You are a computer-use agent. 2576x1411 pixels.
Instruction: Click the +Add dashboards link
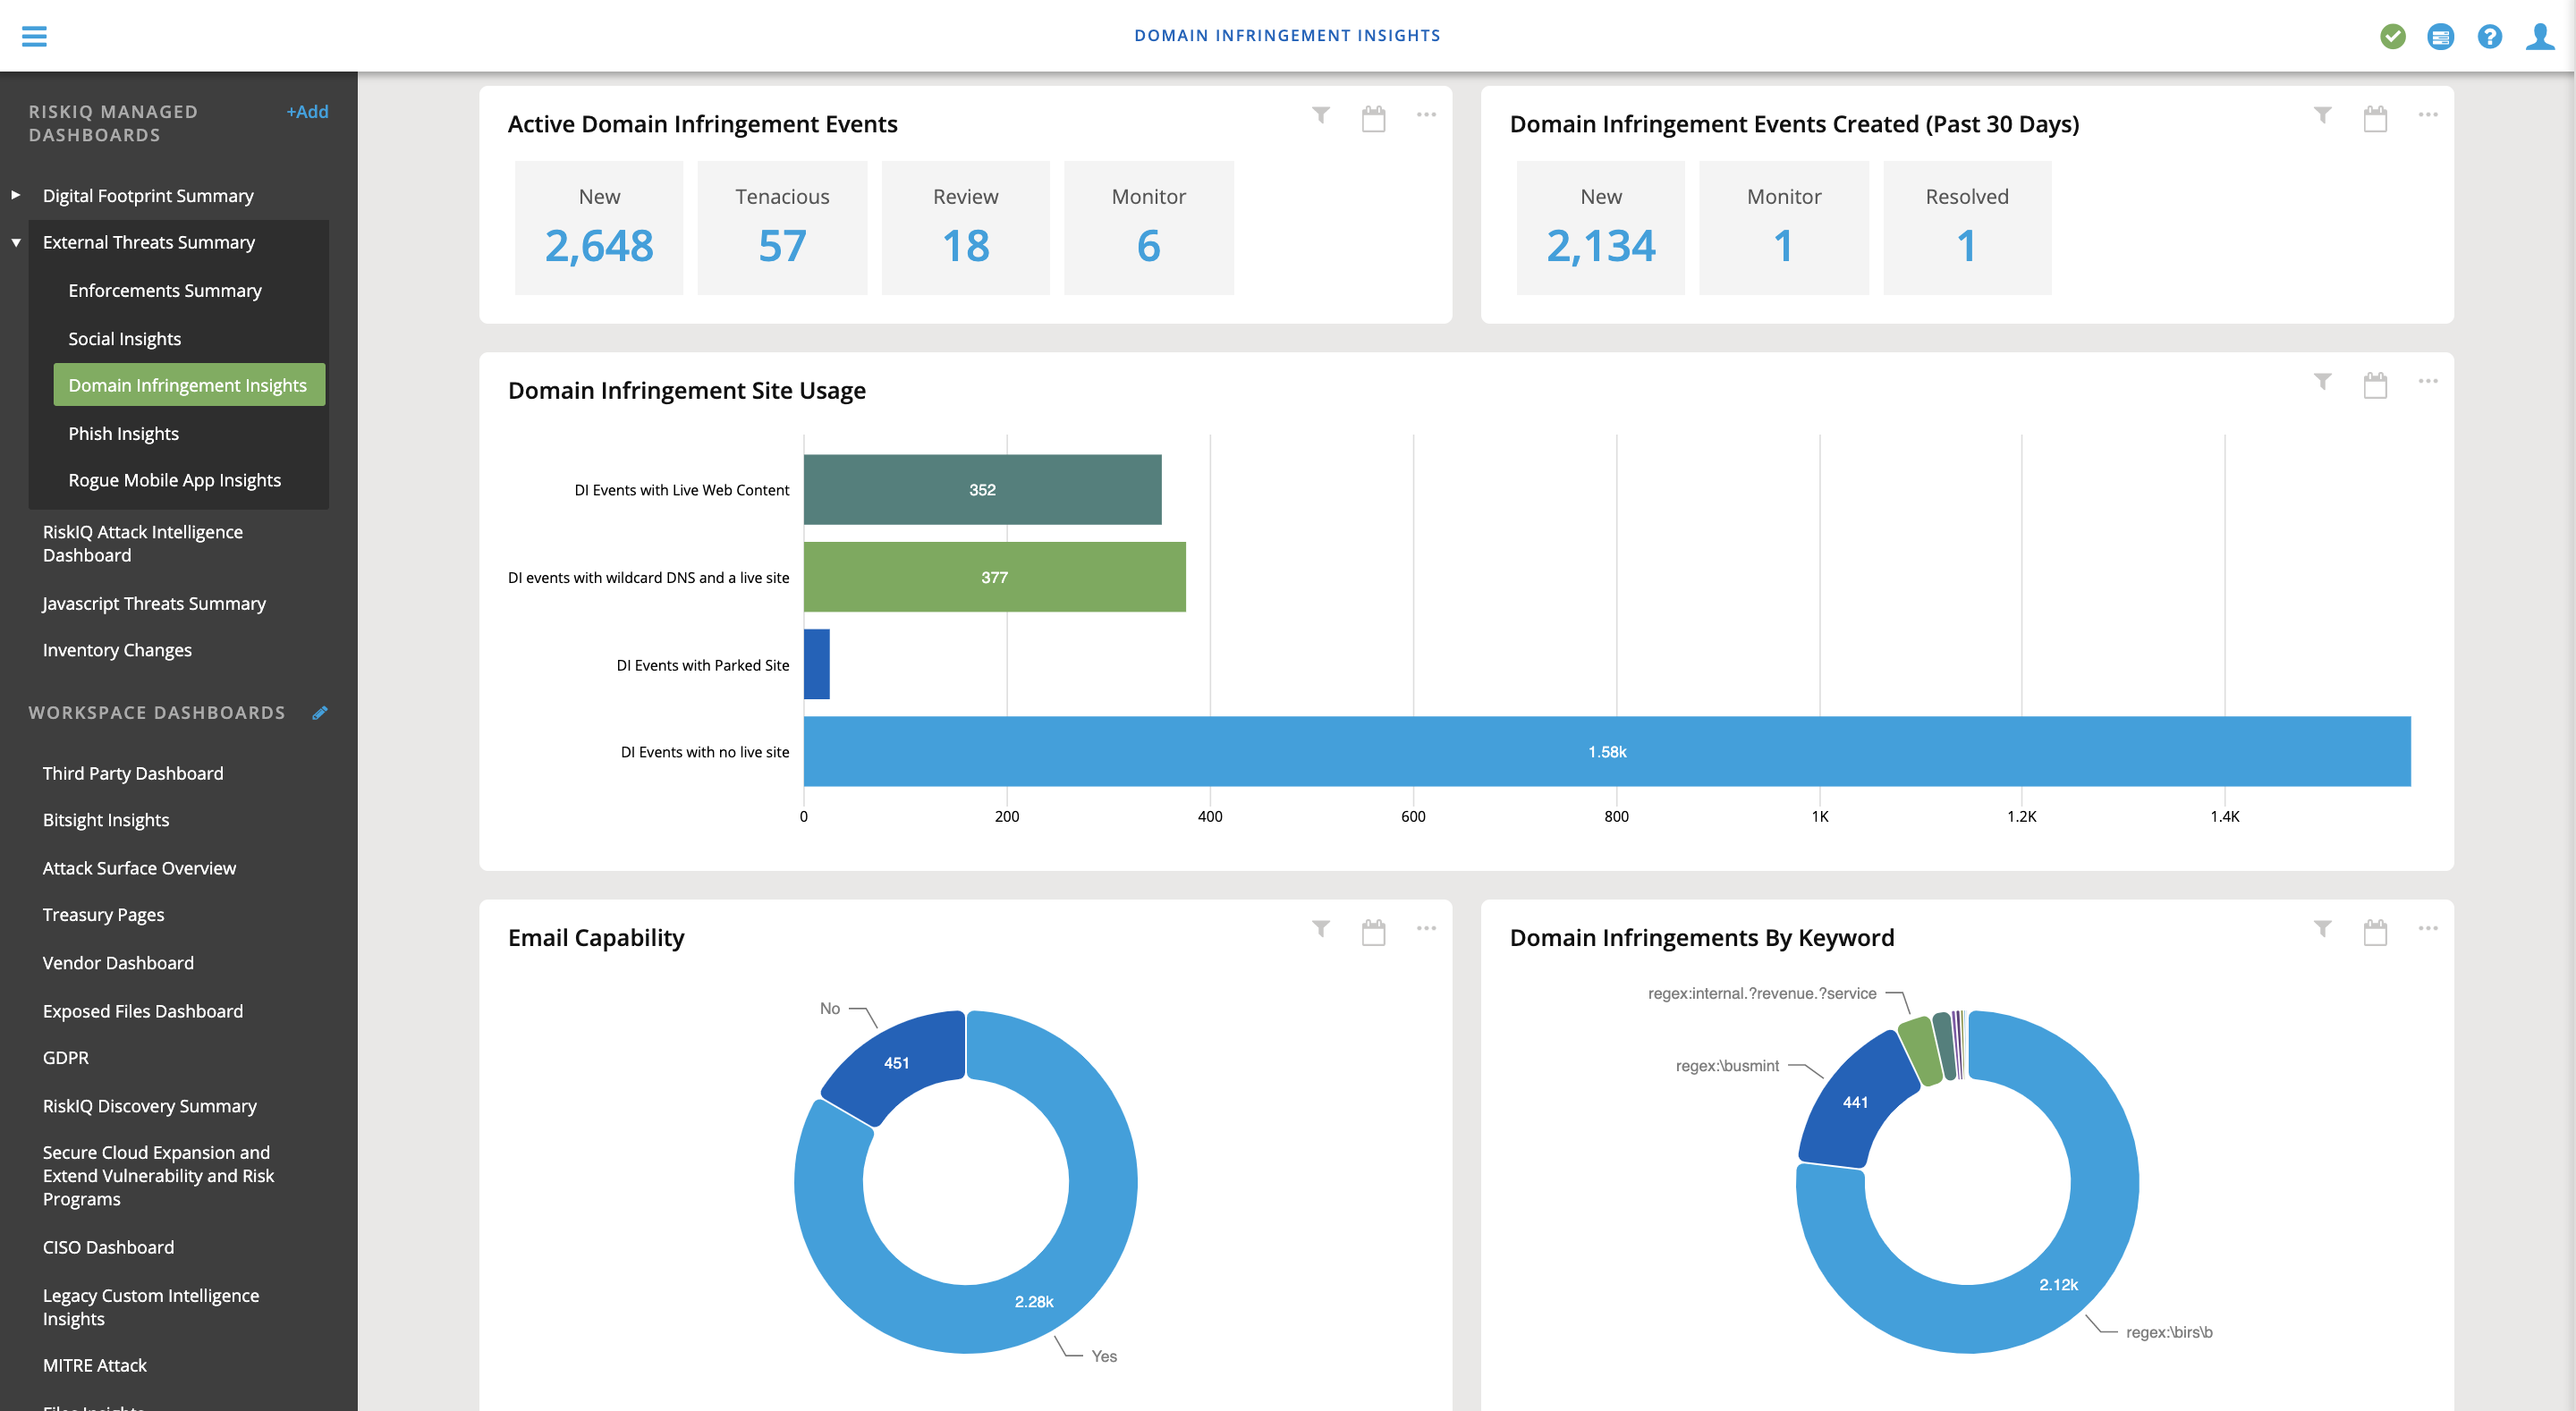coord(307,111)
